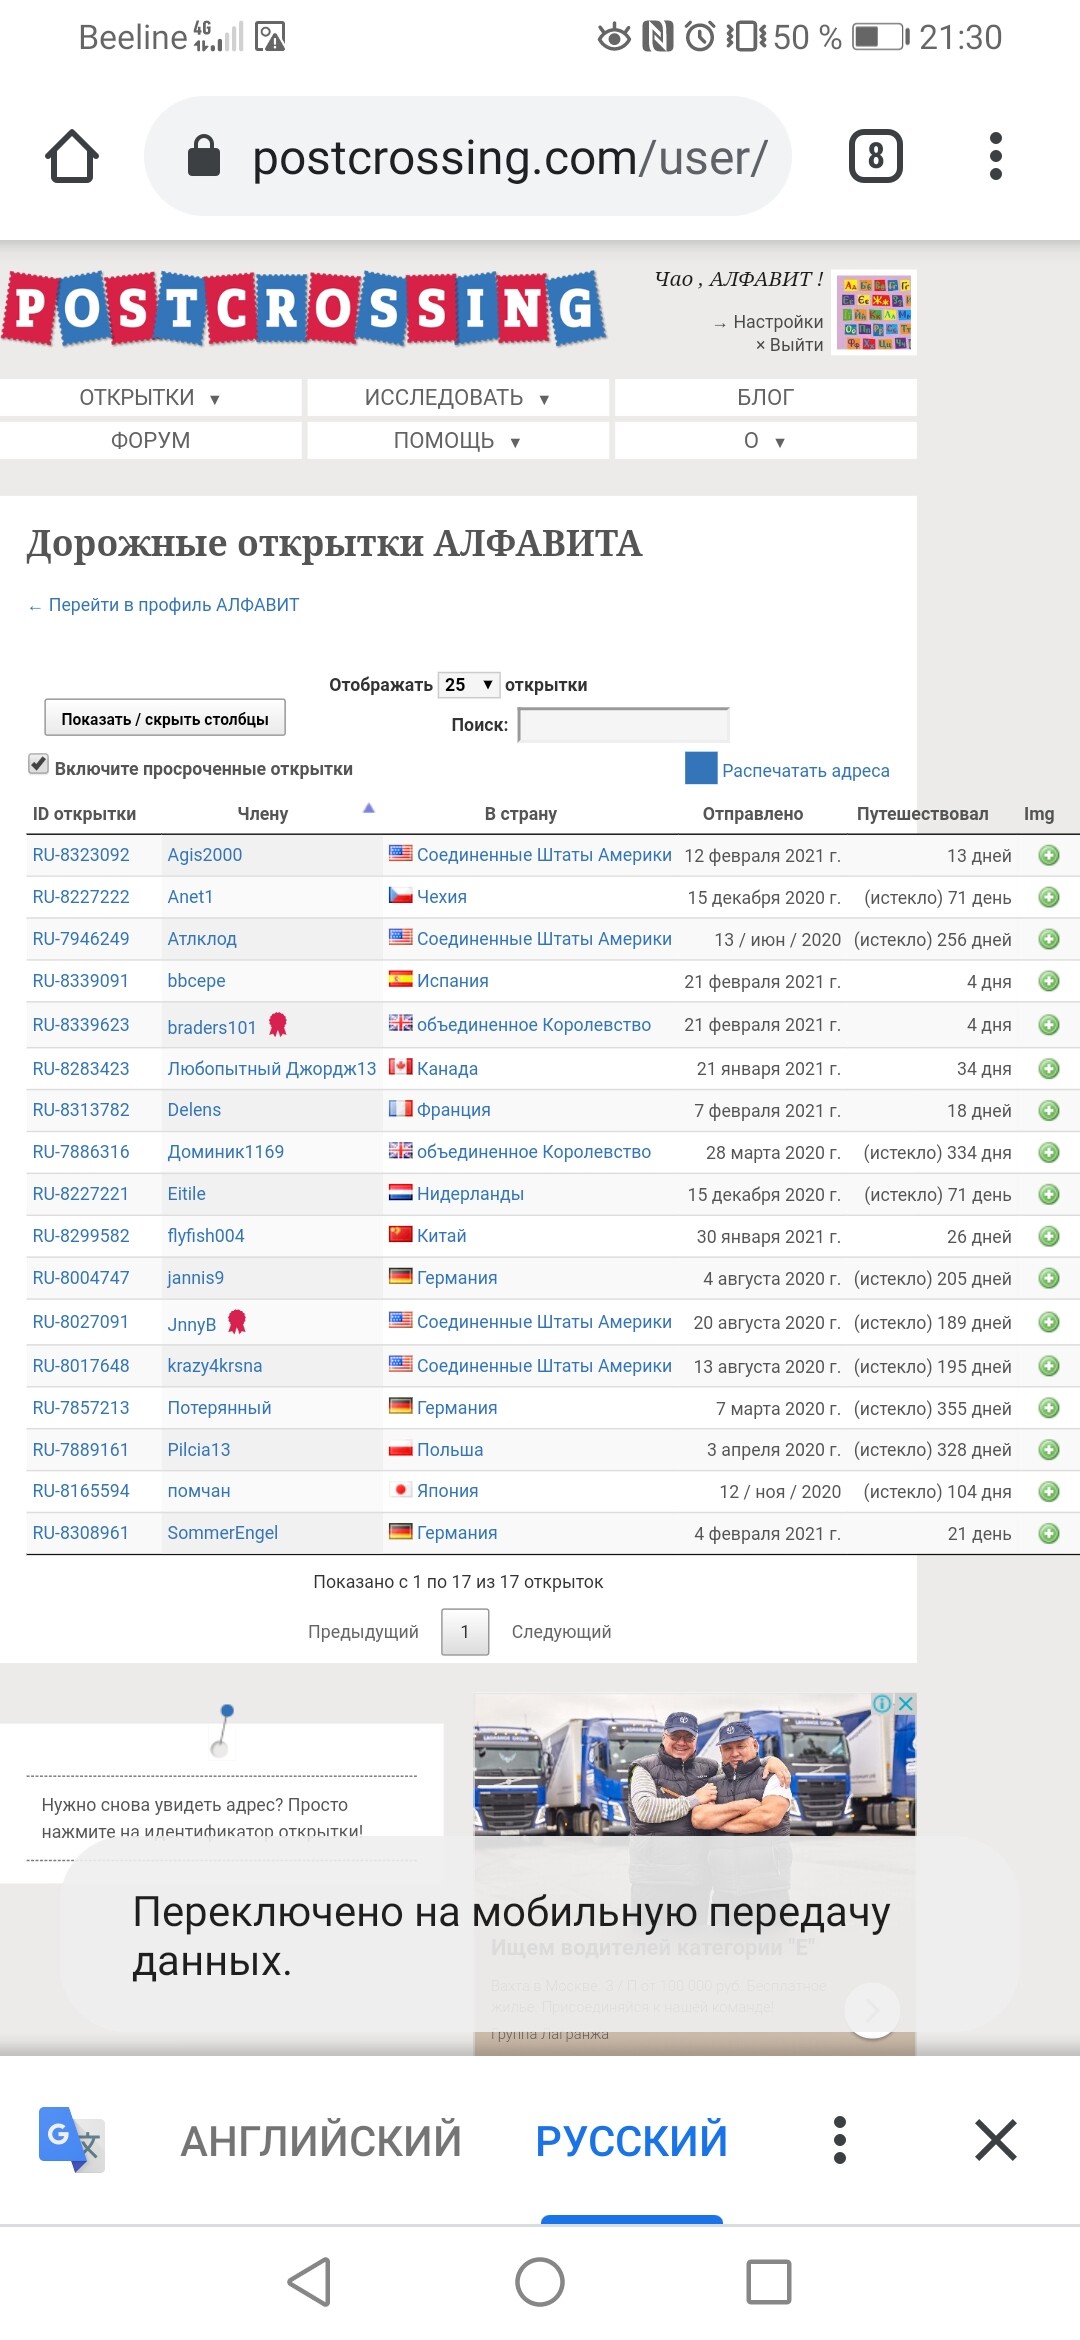Tap the Google Translate logo icon
1080x2340 pixels.
click(71, 2140)
